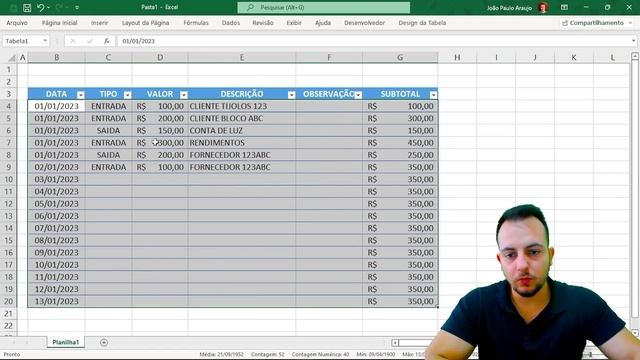Click the New Sheet plus icon
The image size is (640, 360).
[104, 342]
